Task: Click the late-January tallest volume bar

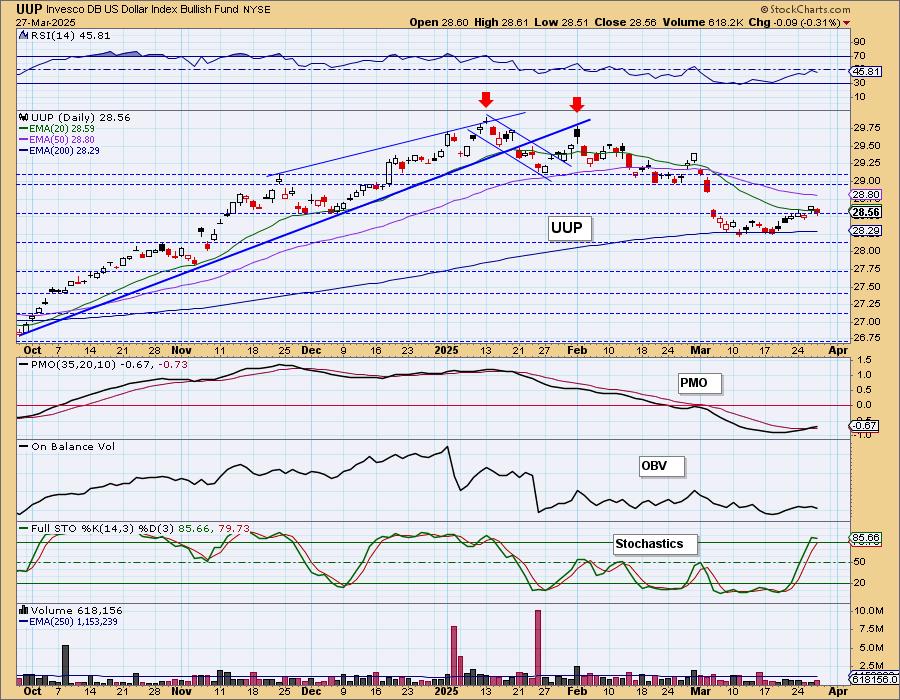Action: 538,647
